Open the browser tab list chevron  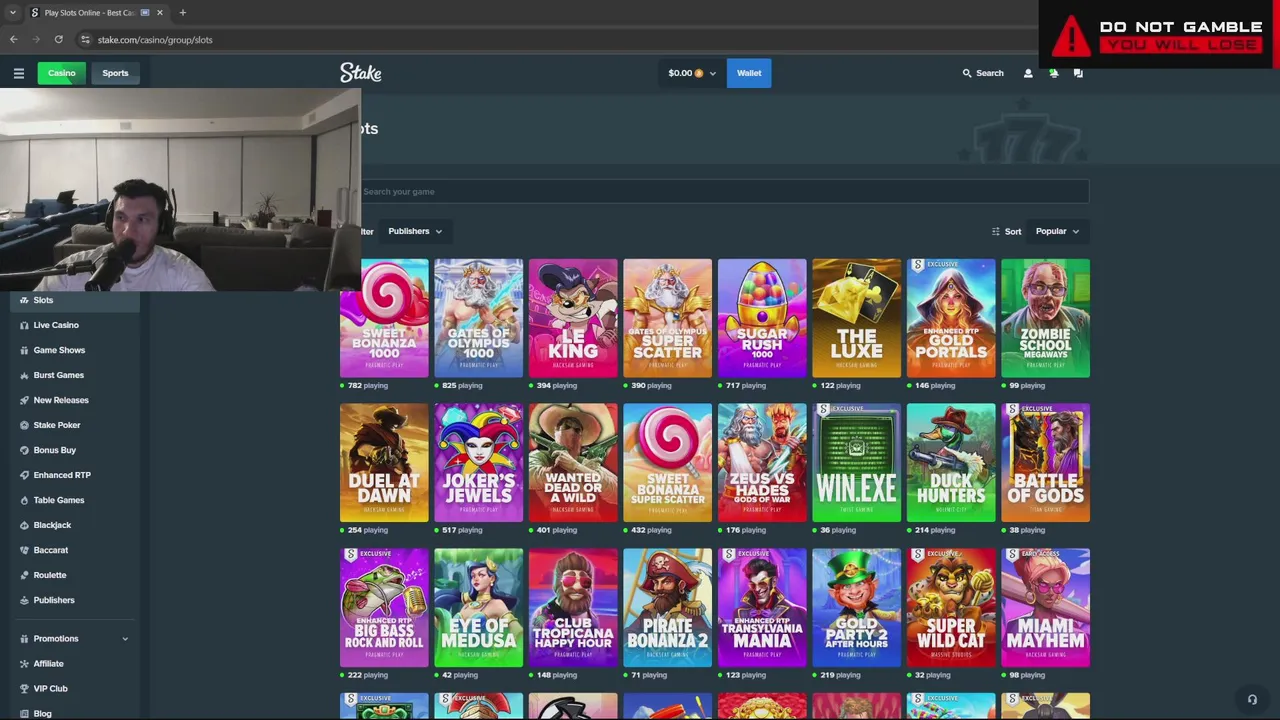click(12, 13)
